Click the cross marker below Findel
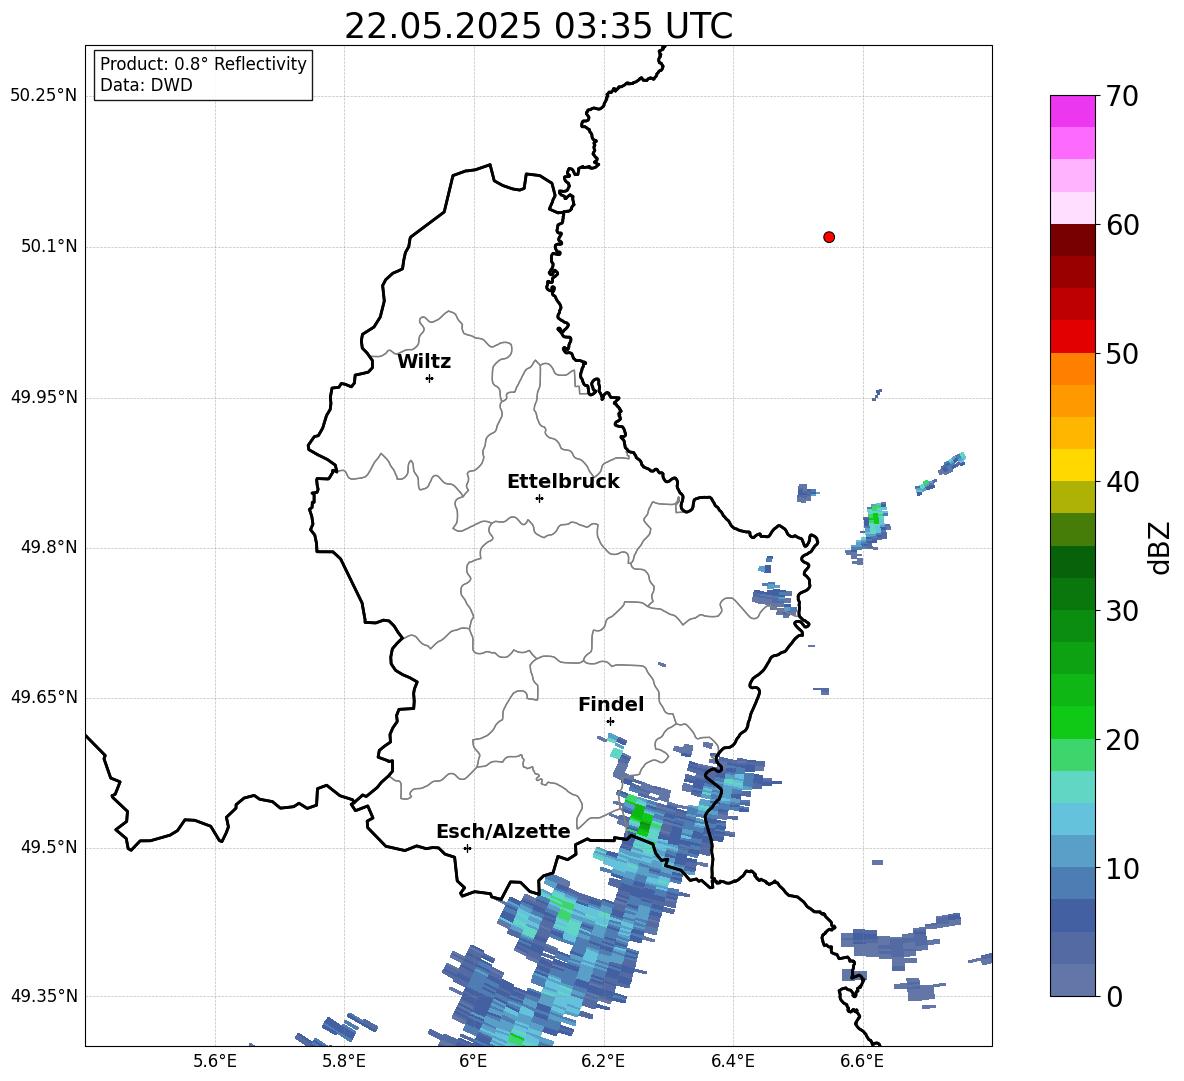Viewport: 1184px width, 1081px height. (610, 722)
